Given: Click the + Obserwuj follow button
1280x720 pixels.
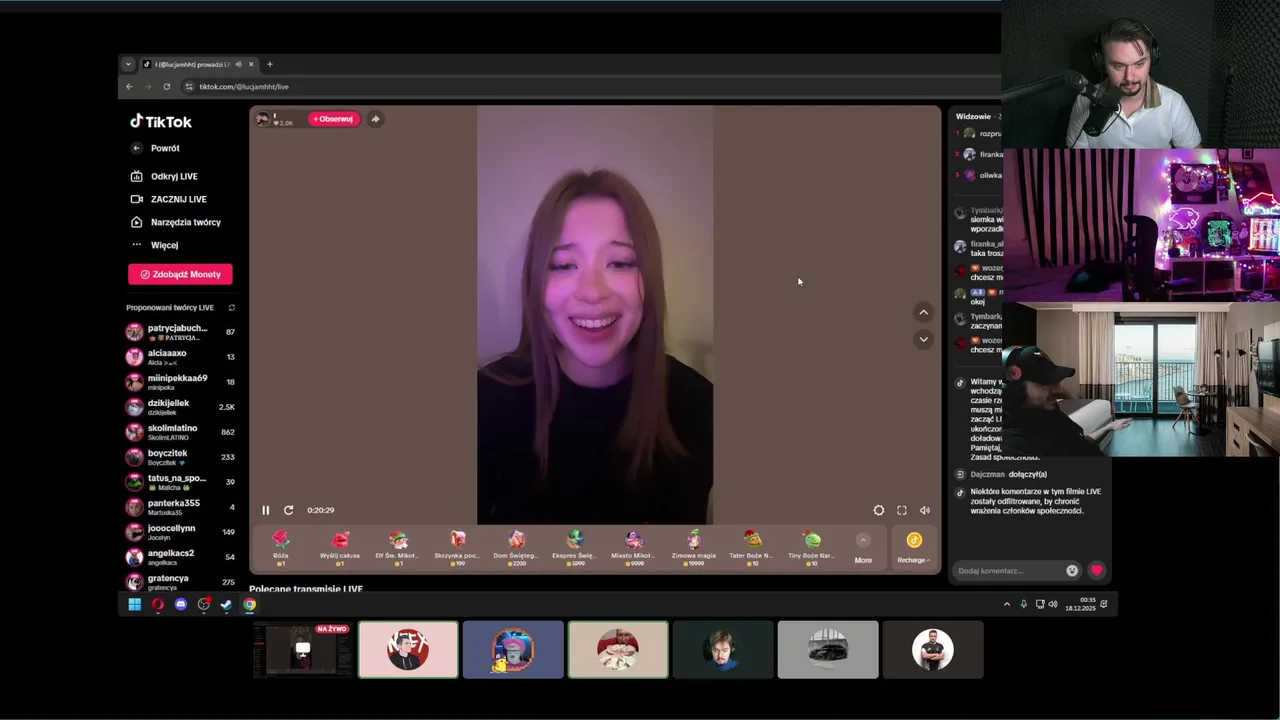Looking at the screenshot, I should coord(333,119).
